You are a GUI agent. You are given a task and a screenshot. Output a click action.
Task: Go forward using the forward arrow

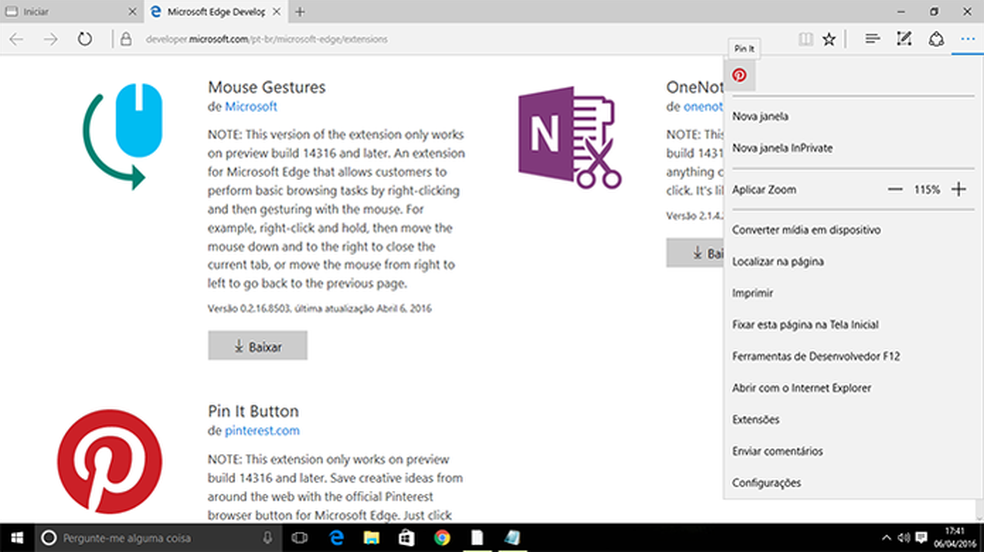coord(50,40)
